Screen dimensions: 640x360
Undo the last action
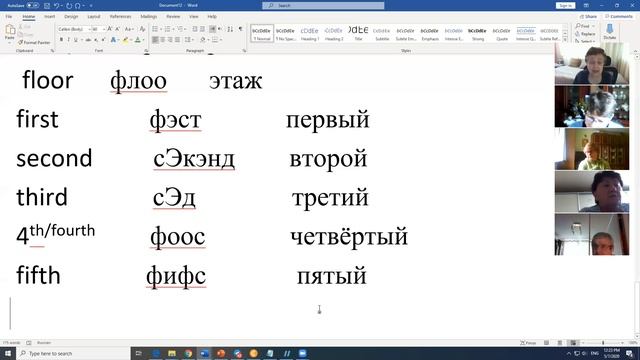click(x=56, y=6)
